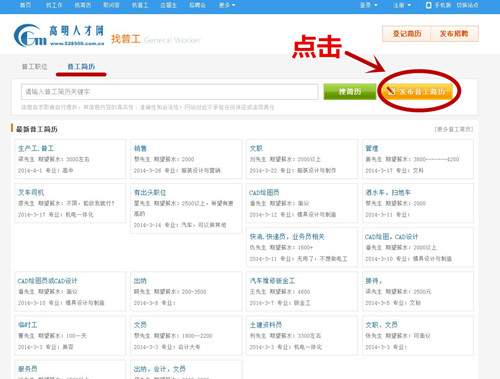Click the green 搜简历 search button

tap(350, 92)
